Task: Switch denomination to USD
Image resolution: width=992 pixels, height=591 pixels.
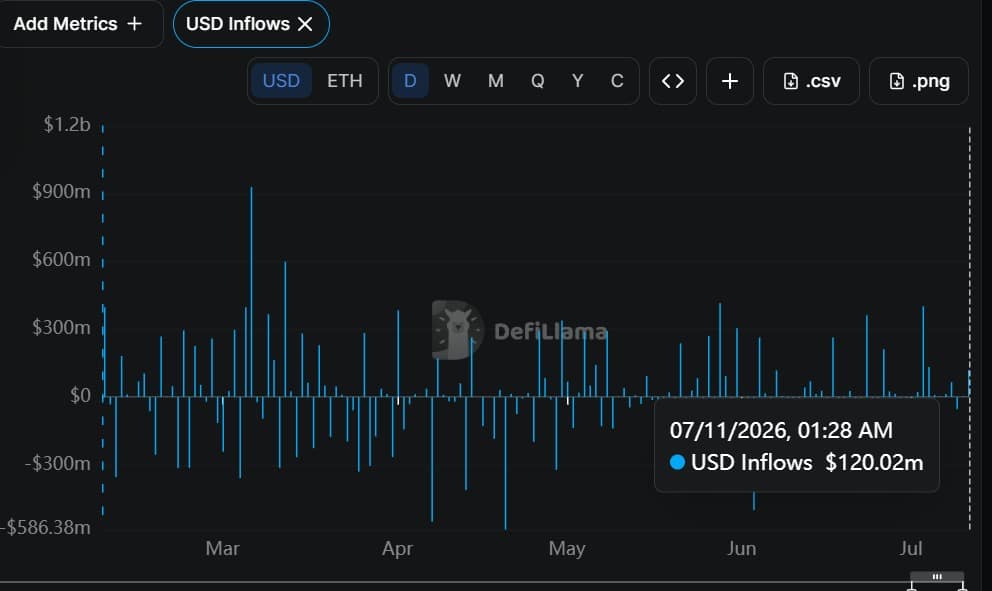Action: click(x=281, y=81)
